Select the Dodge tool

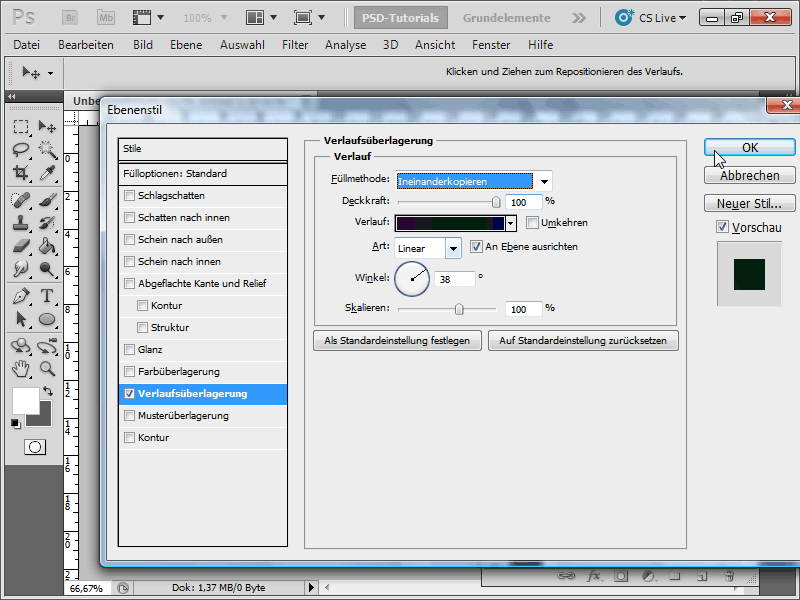pyautogui.click(x=47, y=269)
